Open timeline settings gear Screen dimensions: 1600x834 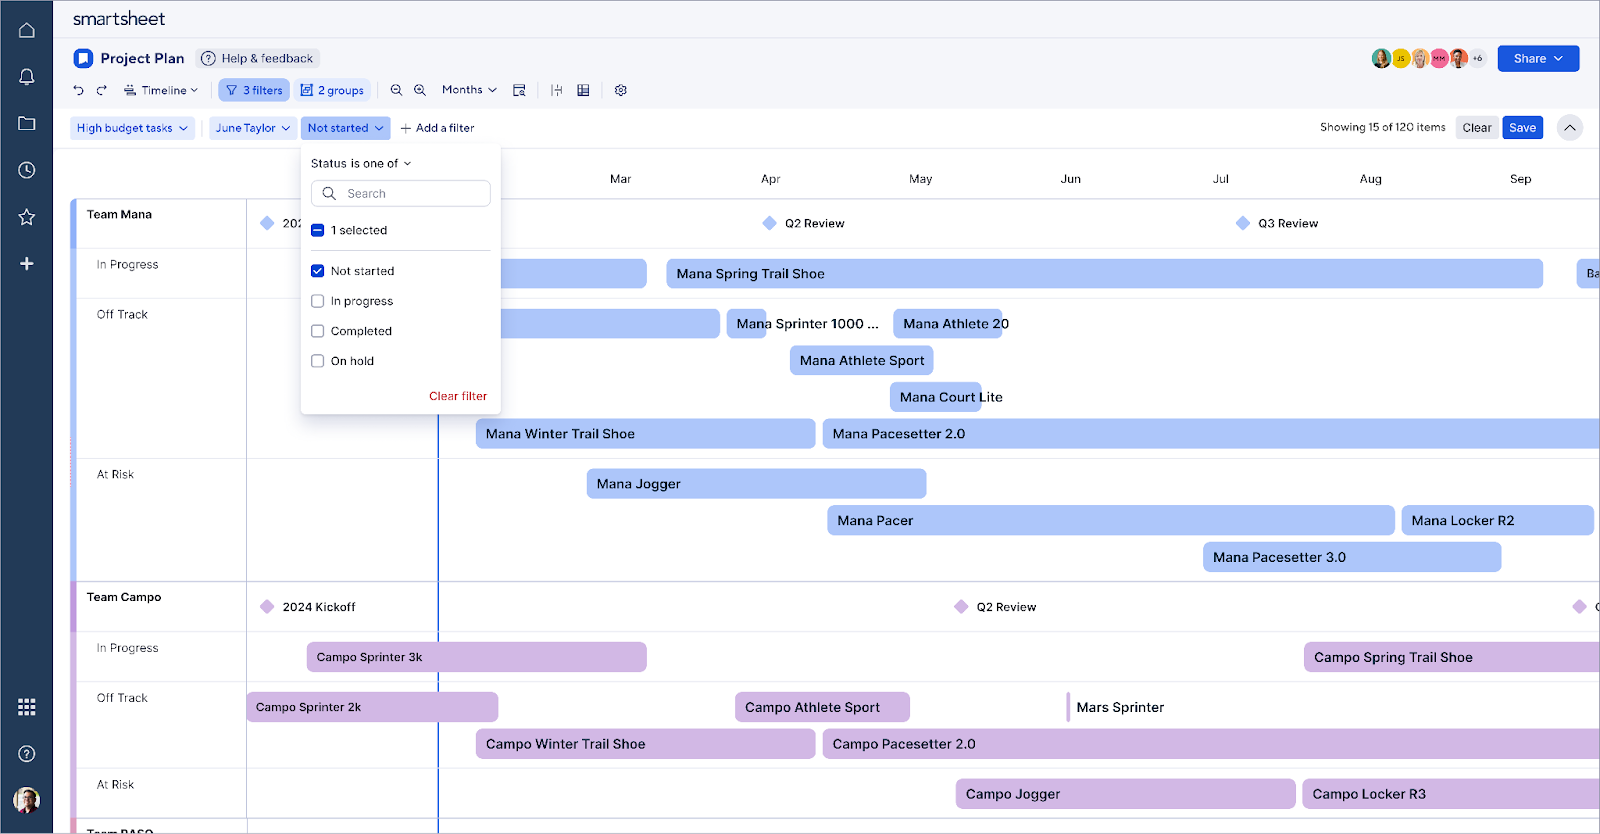(621, 90)
